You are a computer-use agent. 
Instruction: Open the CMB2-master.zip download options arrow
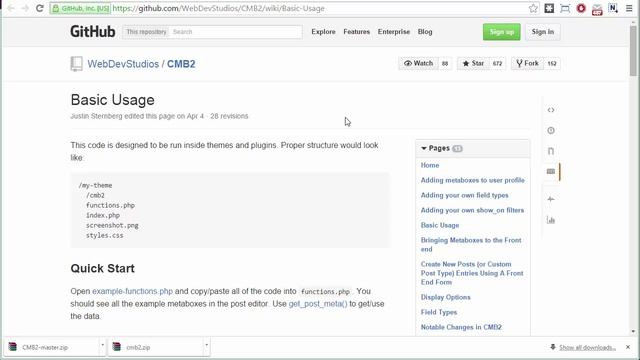tap(102, 345)
